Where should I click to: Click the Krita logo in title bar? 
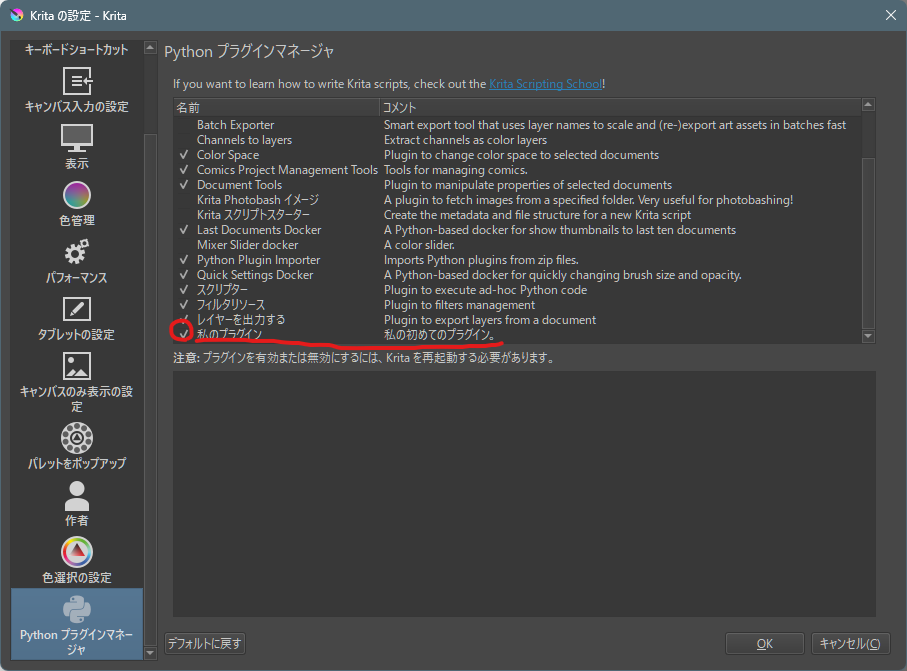pyautogui.click(x=17, y=15)
